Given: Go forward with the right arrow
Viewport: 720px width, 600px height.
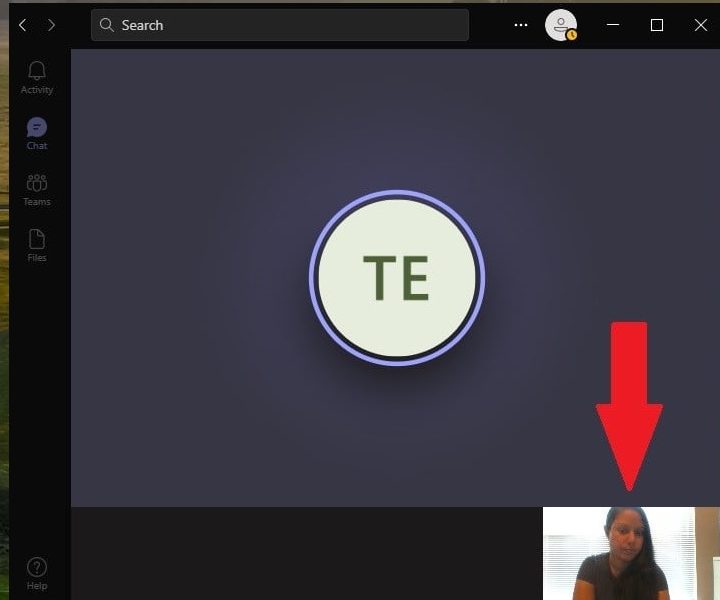Looking at the screenshot, I should pos(51,25).
